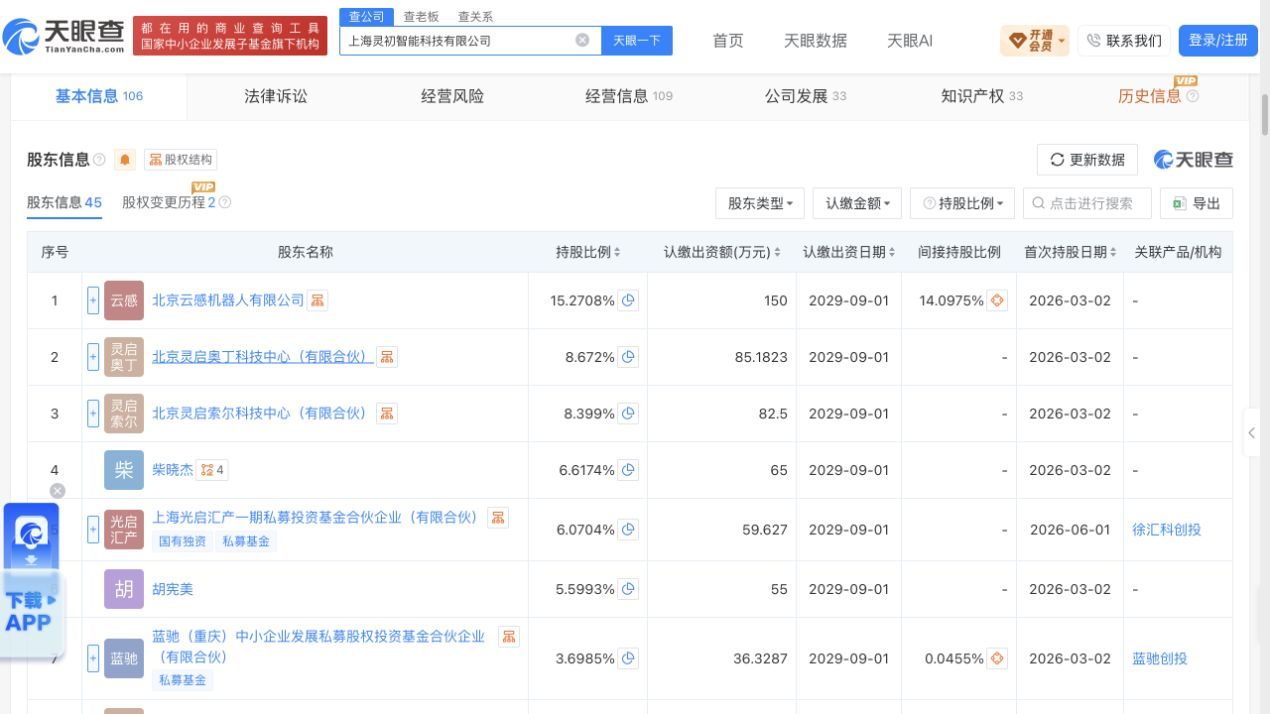Click the related companies icon beside 柴晓杰

coord(213,470)
